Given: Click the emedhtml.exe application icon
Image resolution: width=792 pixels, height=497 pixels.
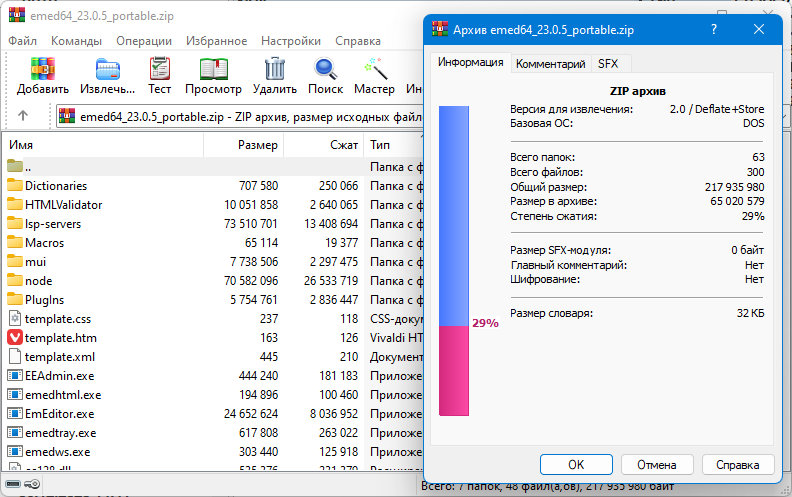Looking at the screenshot, I should (15, 394).
